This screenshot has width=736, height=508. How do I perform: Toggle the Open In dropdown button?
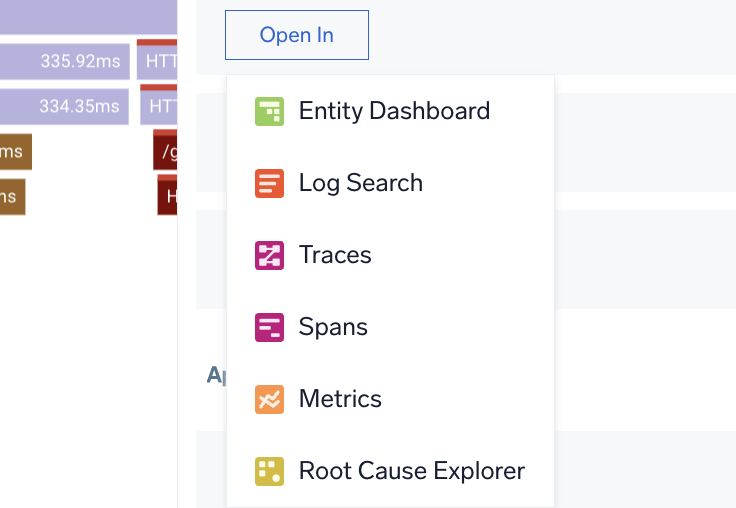[297, 35]
